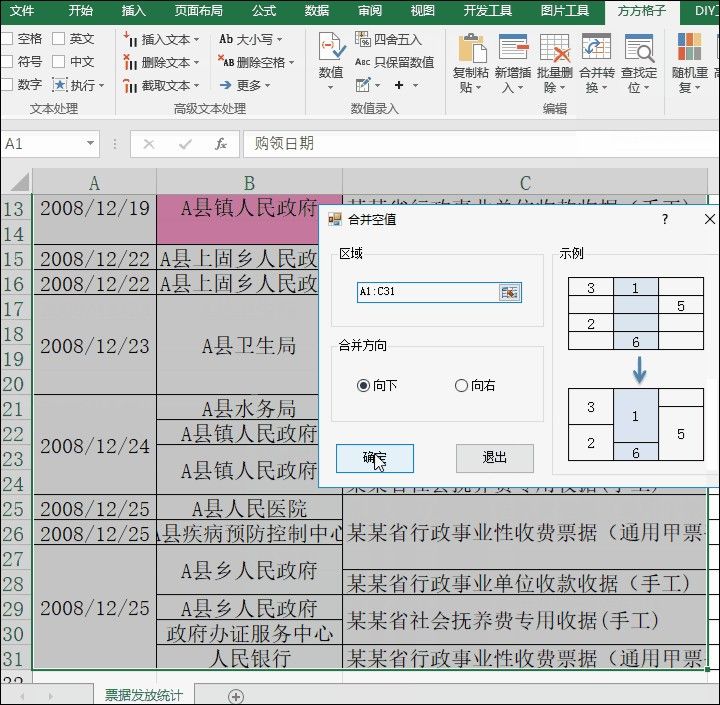Open the 更多 arrow menu
Viewport: 720px width, 705px height.
pyautogui.click(x=245, y=85)
